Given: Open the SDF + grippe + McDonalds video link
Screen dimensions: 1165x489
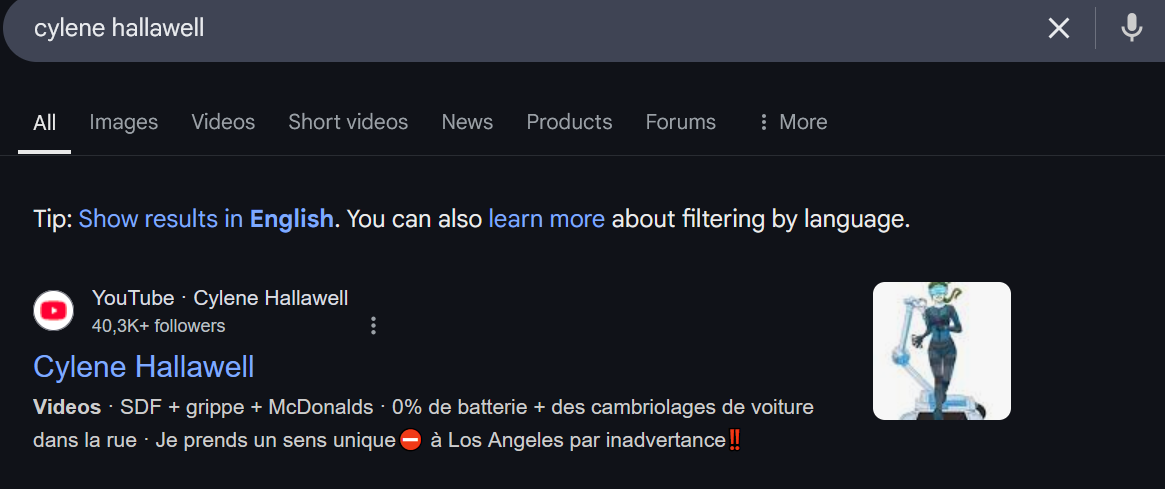Looking at the screenshot, I should click(247, 407).
